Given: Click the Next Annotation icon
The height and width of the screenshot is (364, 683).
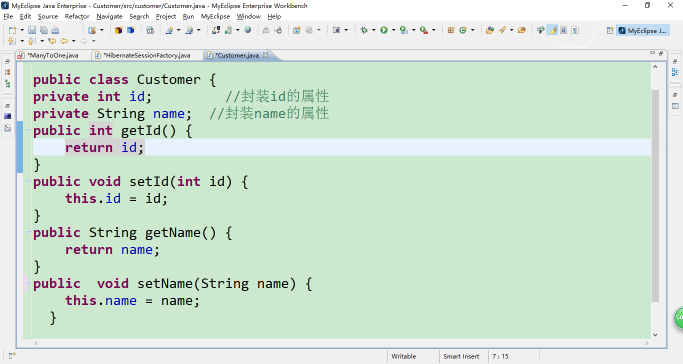Looking at the screenshot, I should (12, 41).
